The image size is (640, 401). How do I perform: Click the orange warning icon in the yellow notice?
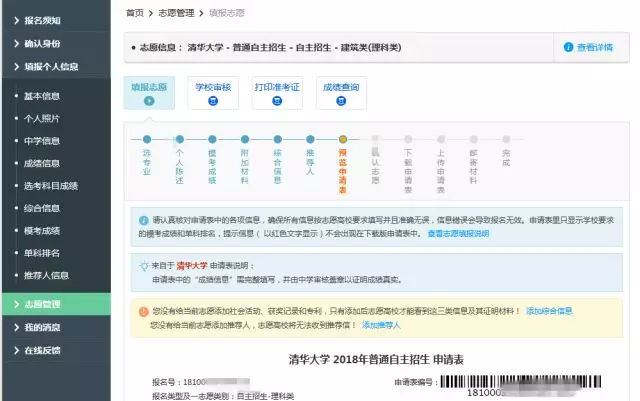pyautogui.click(x=144, y=312)
